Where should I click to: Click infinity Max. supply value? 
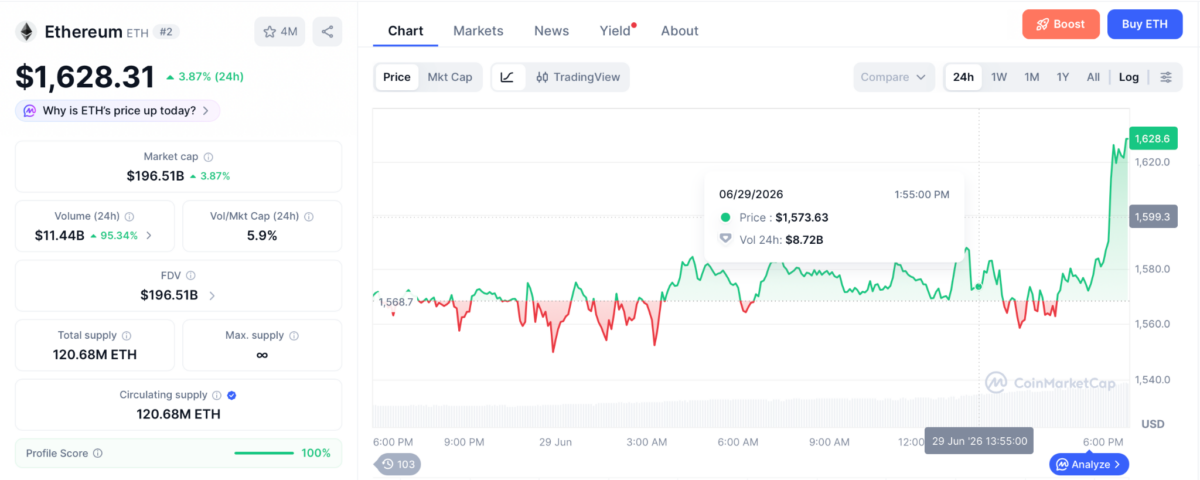pos(262,355)
